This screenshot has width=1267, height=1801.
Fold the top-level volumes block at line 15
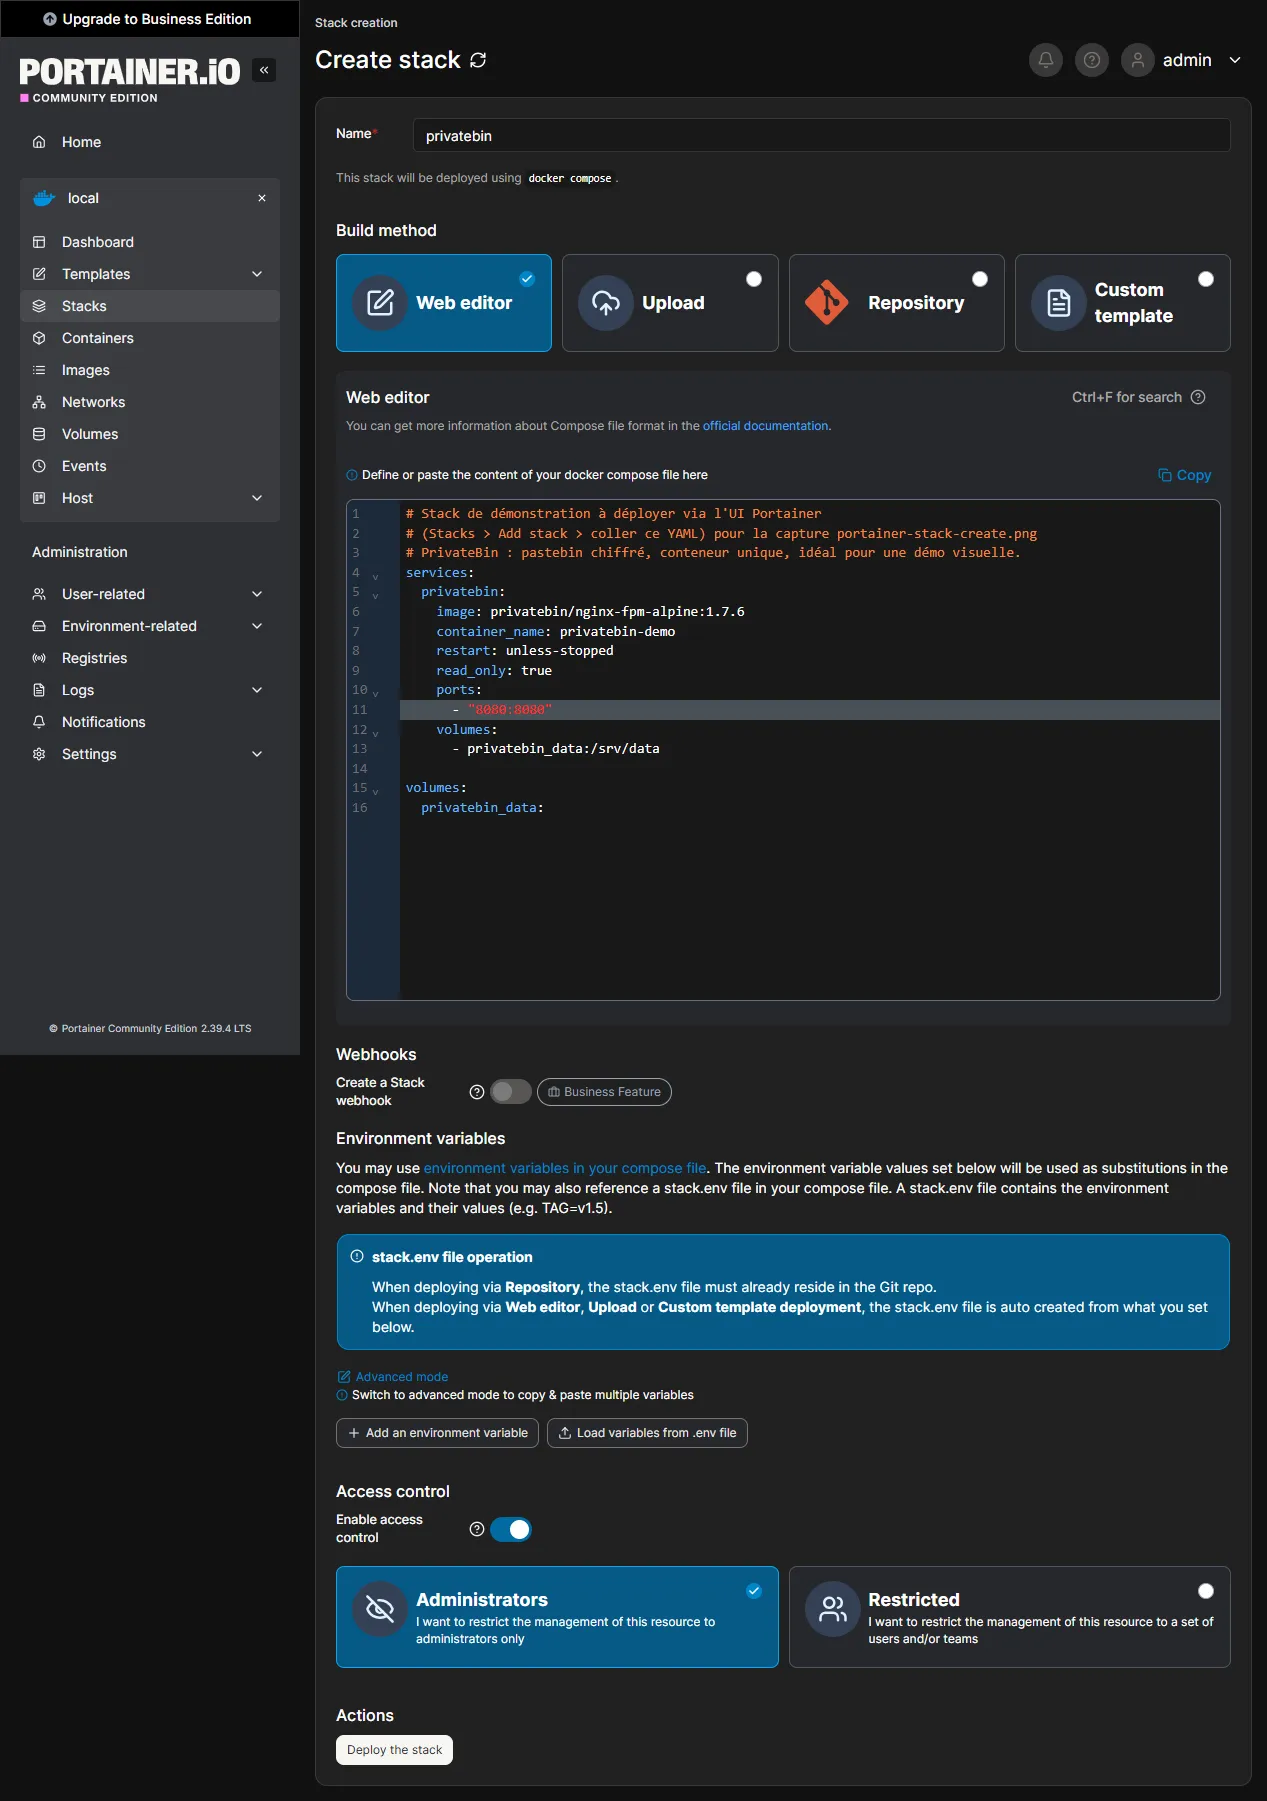(376, 791)
